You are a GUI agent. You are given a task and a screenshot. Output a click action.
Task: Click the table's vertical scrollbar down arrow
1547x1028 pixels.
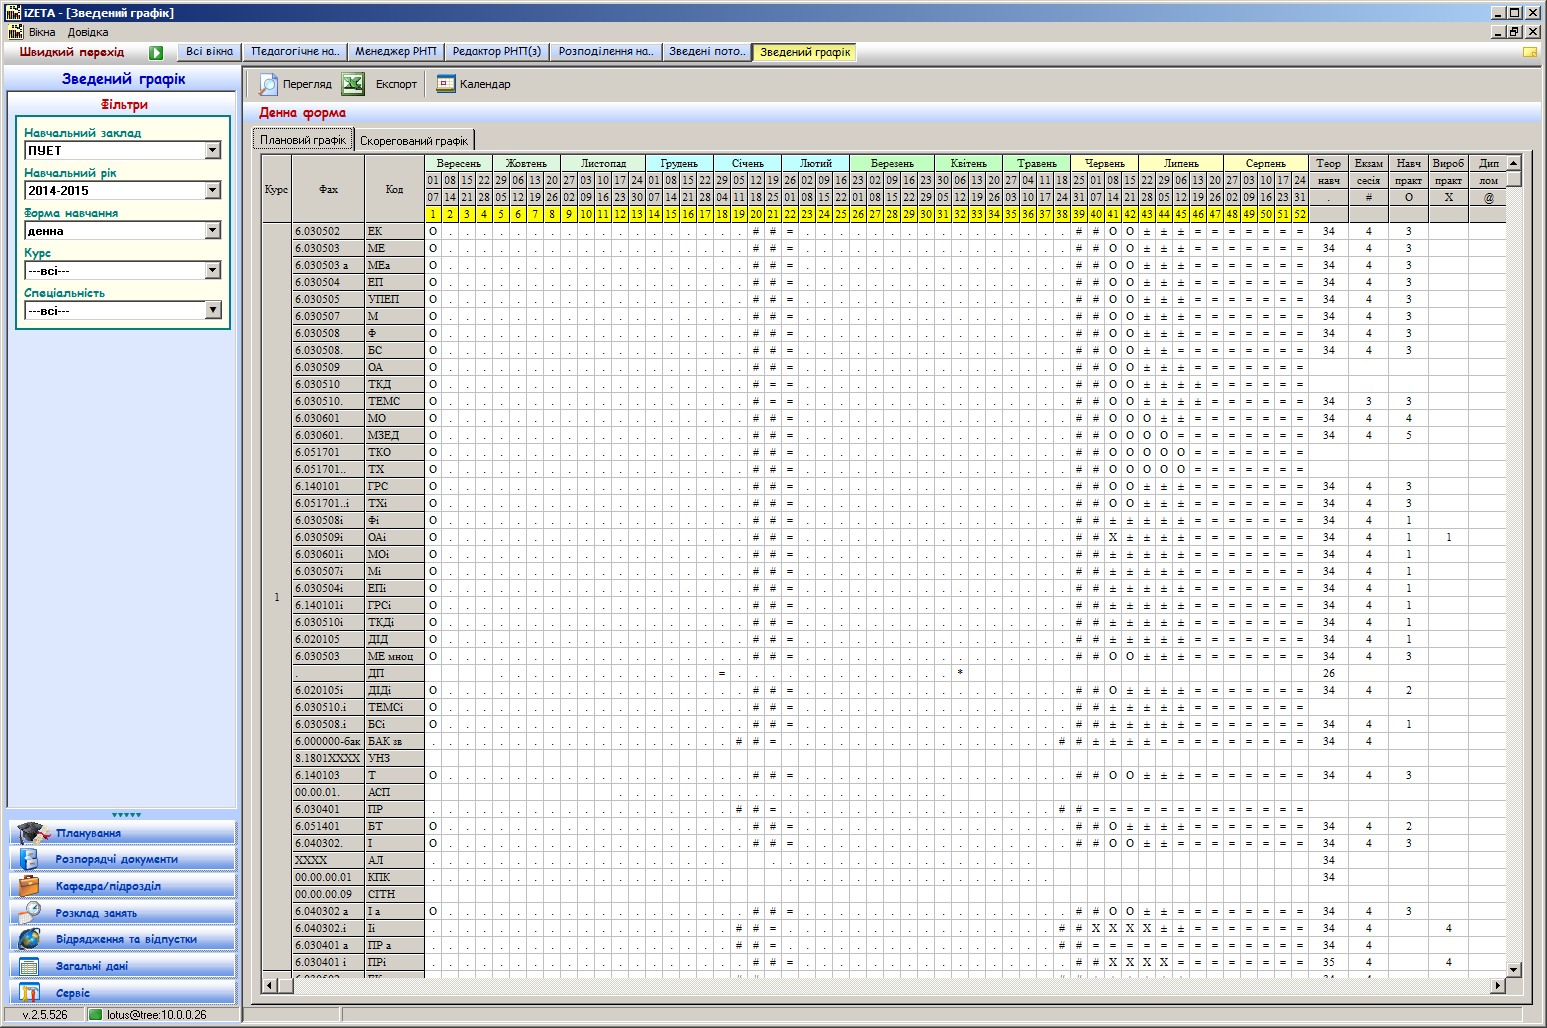pos(1514,969)
